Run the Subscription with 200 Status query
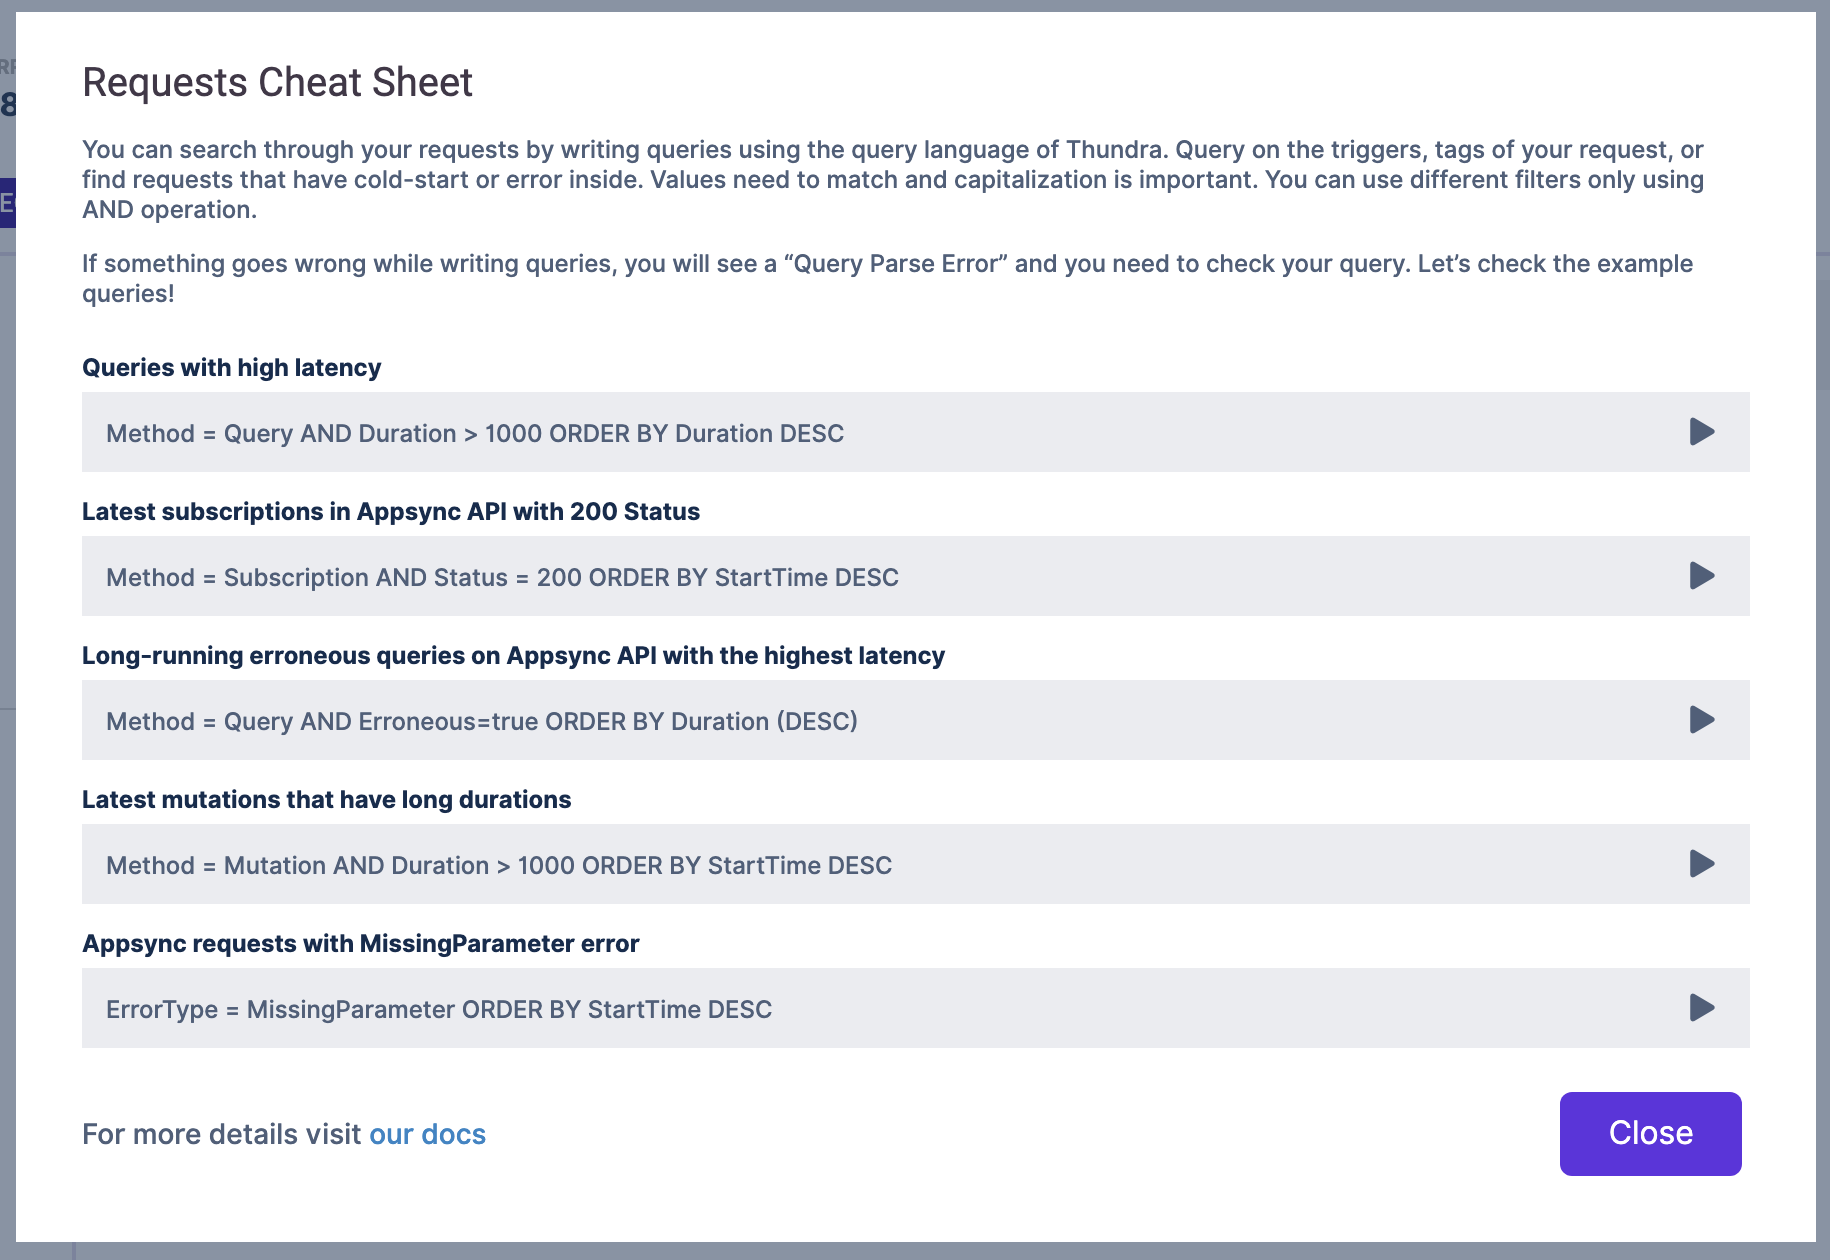Image resolution: width=1830 pixels, height=1260 pixels. [1701, 576]
